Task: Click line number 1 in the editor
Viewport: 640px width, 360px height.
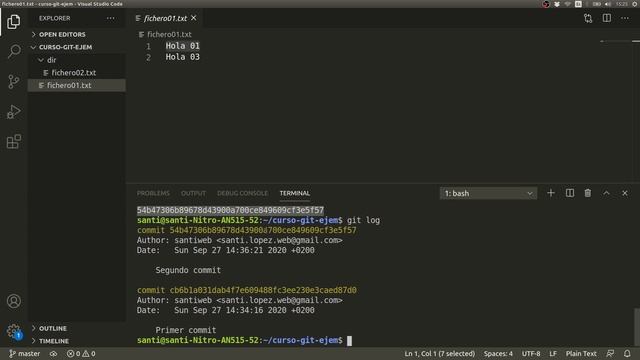Action: pos(149,46)
